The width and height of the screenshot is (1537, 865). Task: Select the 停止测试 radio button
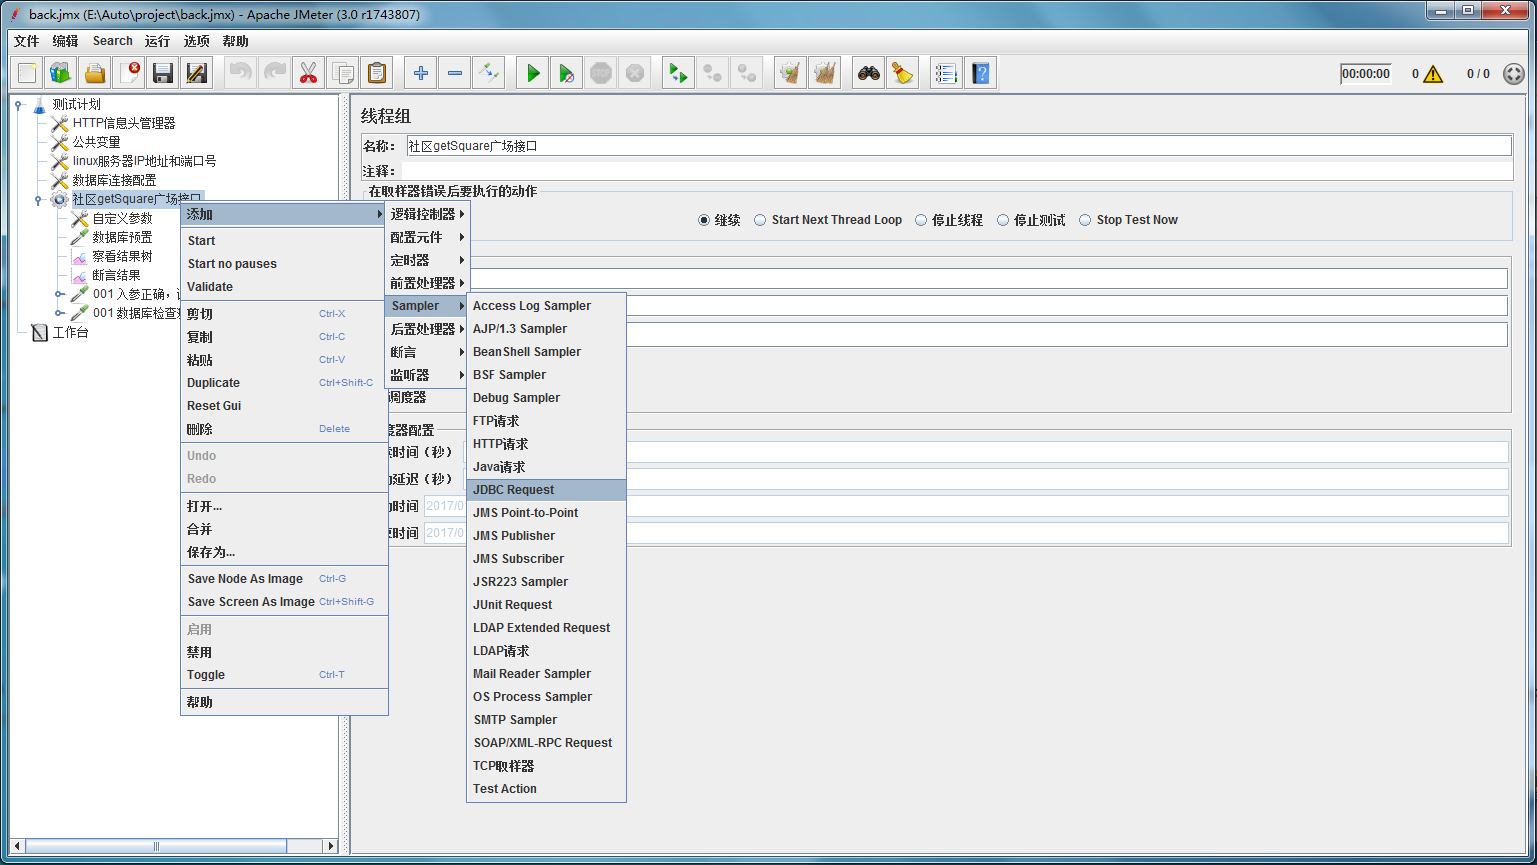click(x=1003, y=220)
